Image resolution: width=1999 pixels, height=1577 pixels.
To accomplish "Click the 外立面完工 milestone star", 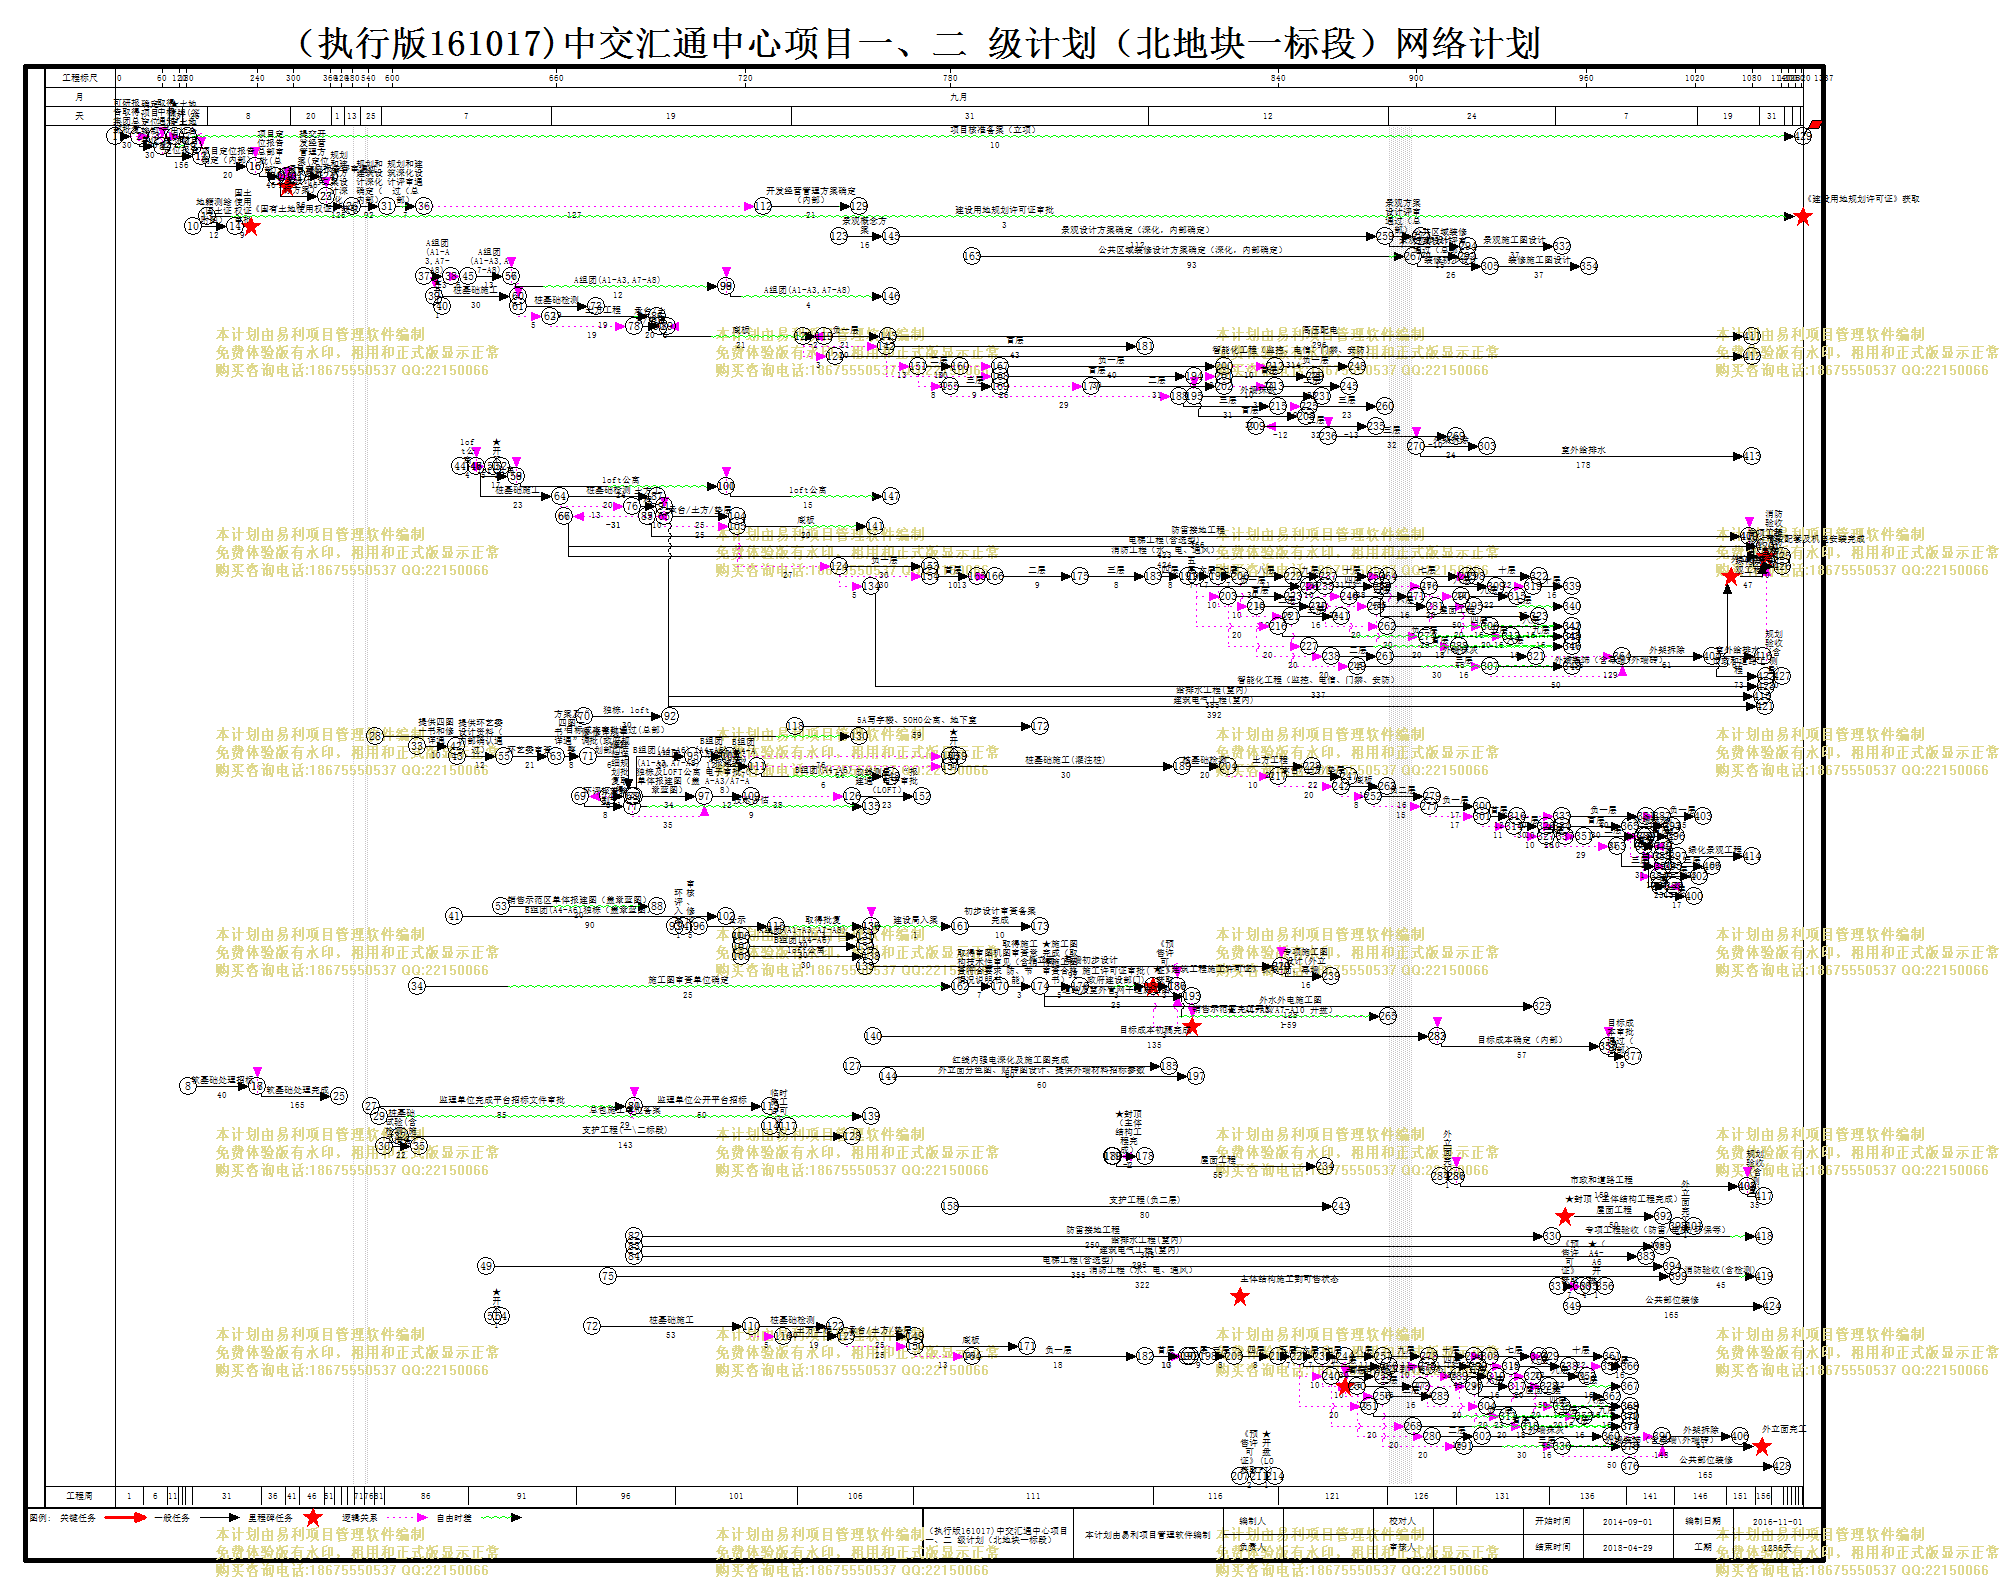I will coord(1762,1446).
